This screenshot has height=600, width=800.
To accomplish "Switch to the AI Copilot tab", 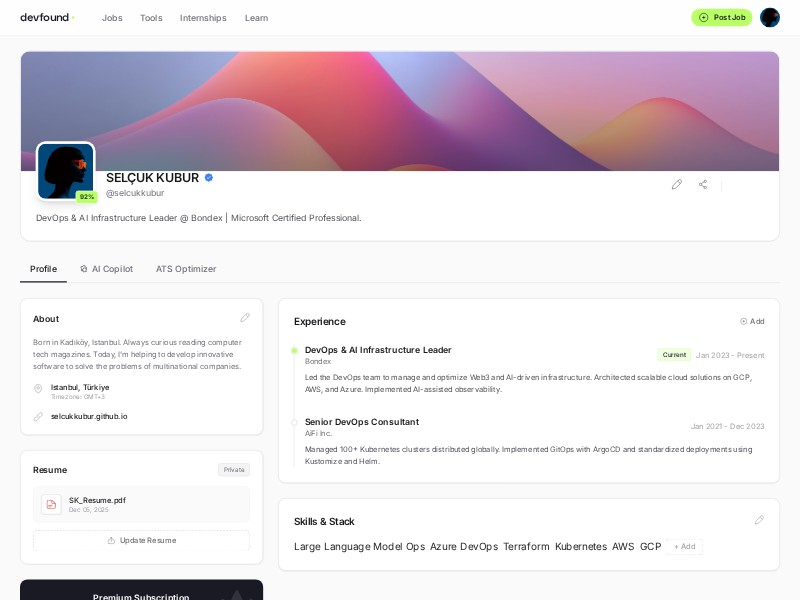I will coord(106,269).
